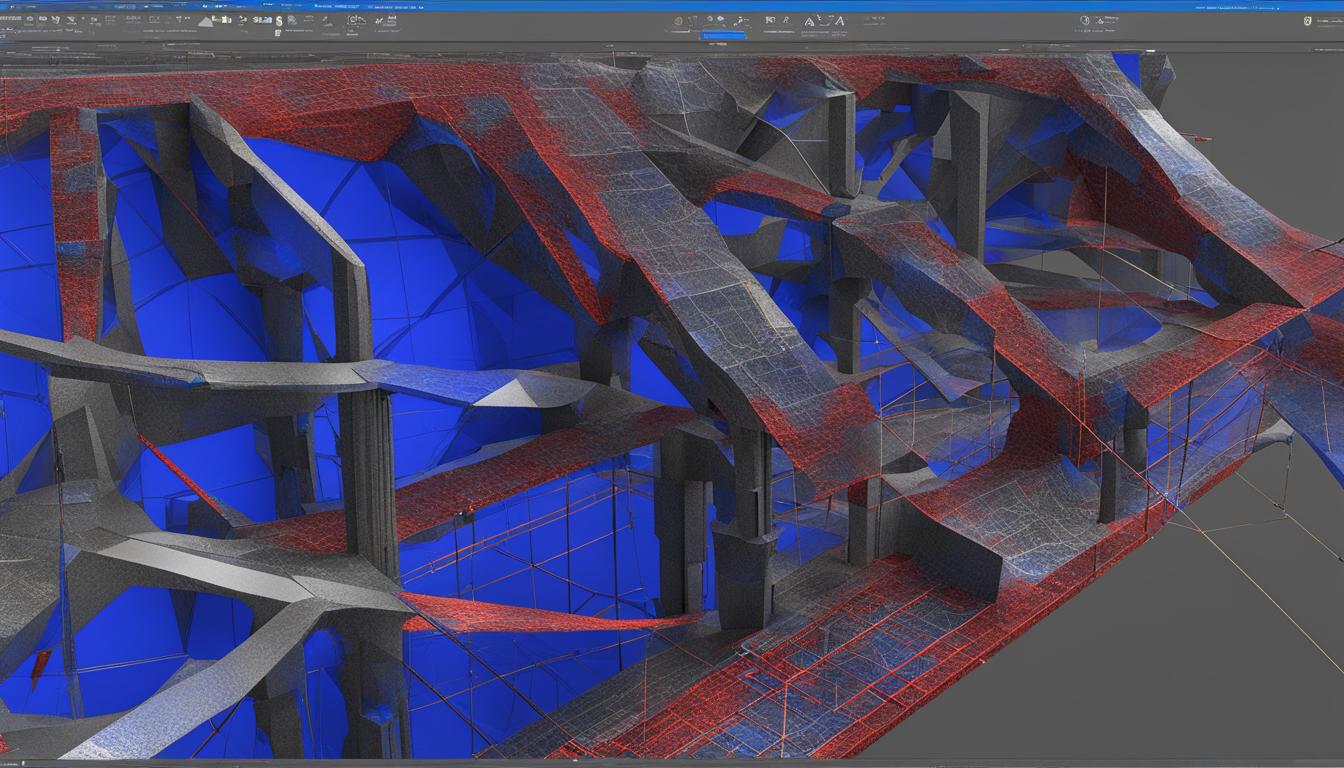
Task: Enable the small checkbox near the S icon
Action: coord(278,32)
